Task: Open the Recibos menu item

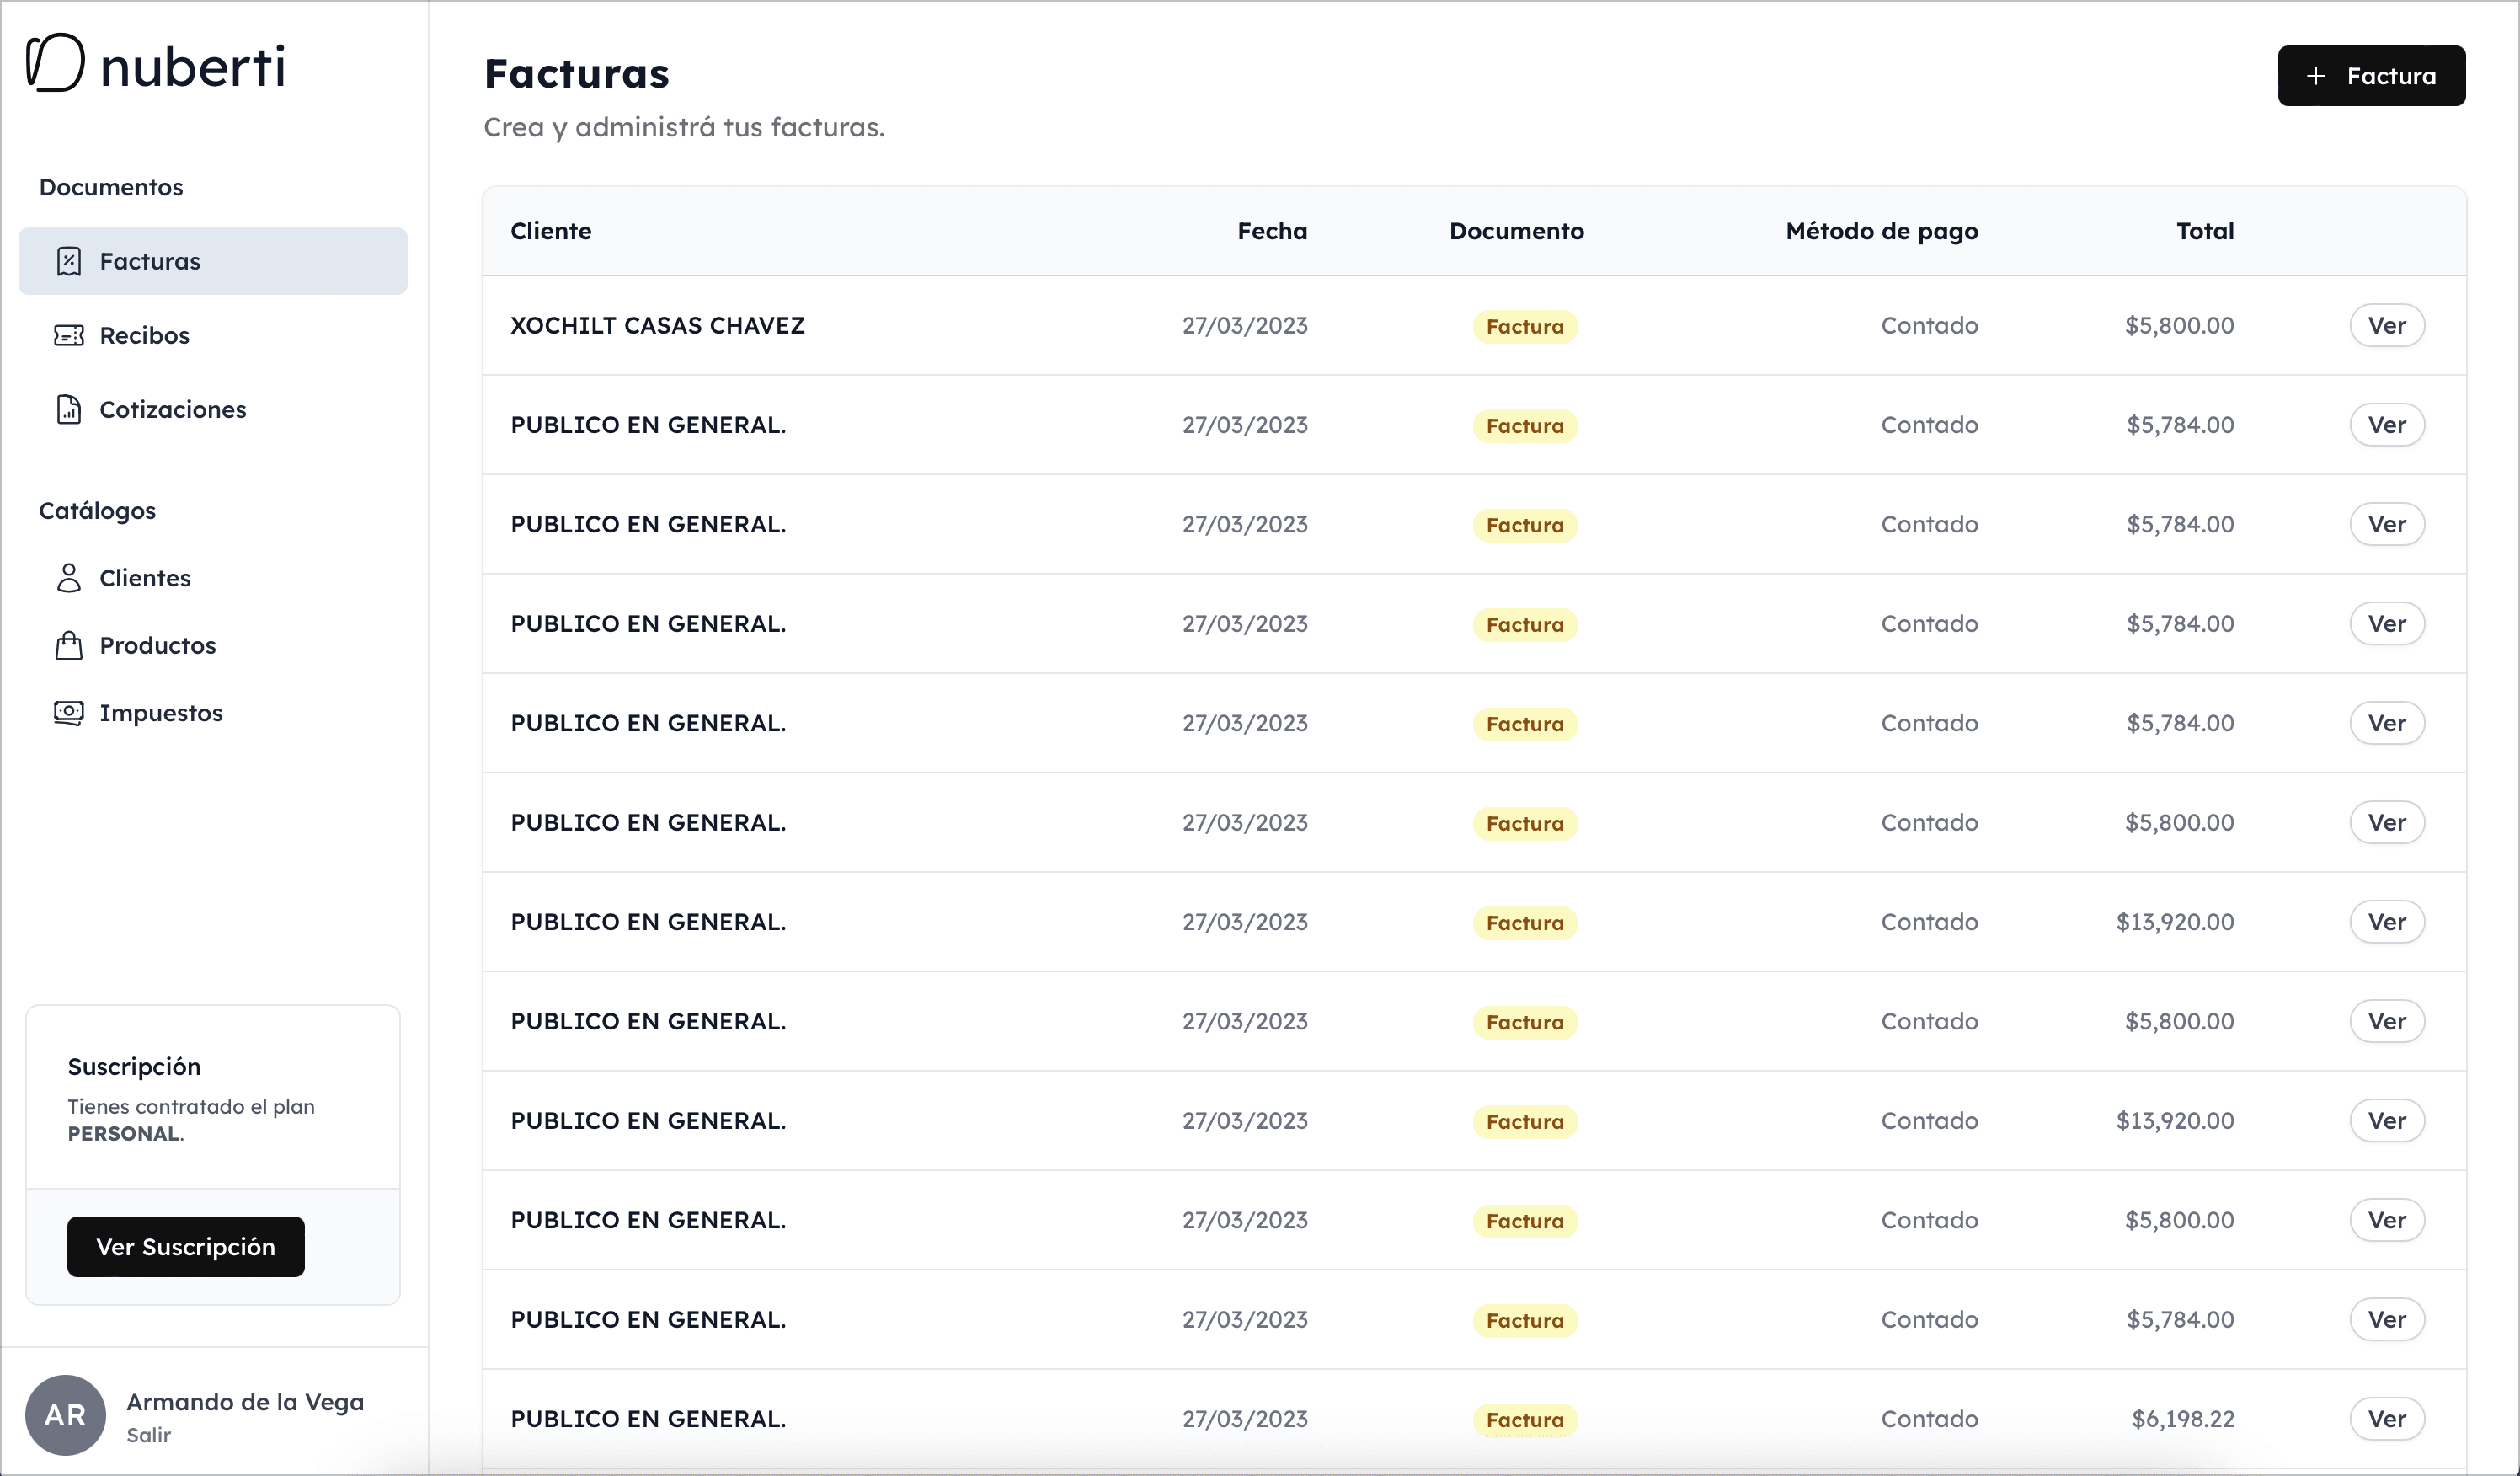Action: (145, 336)
